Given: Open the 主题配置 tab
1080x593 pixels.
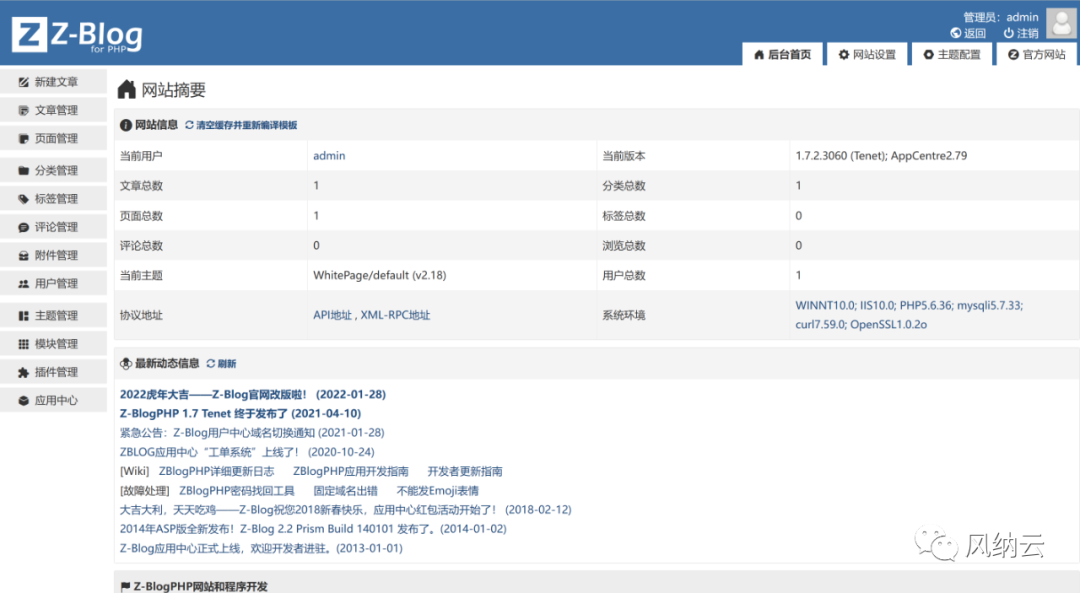Looking at the screenshot, I should click(952, 54).
